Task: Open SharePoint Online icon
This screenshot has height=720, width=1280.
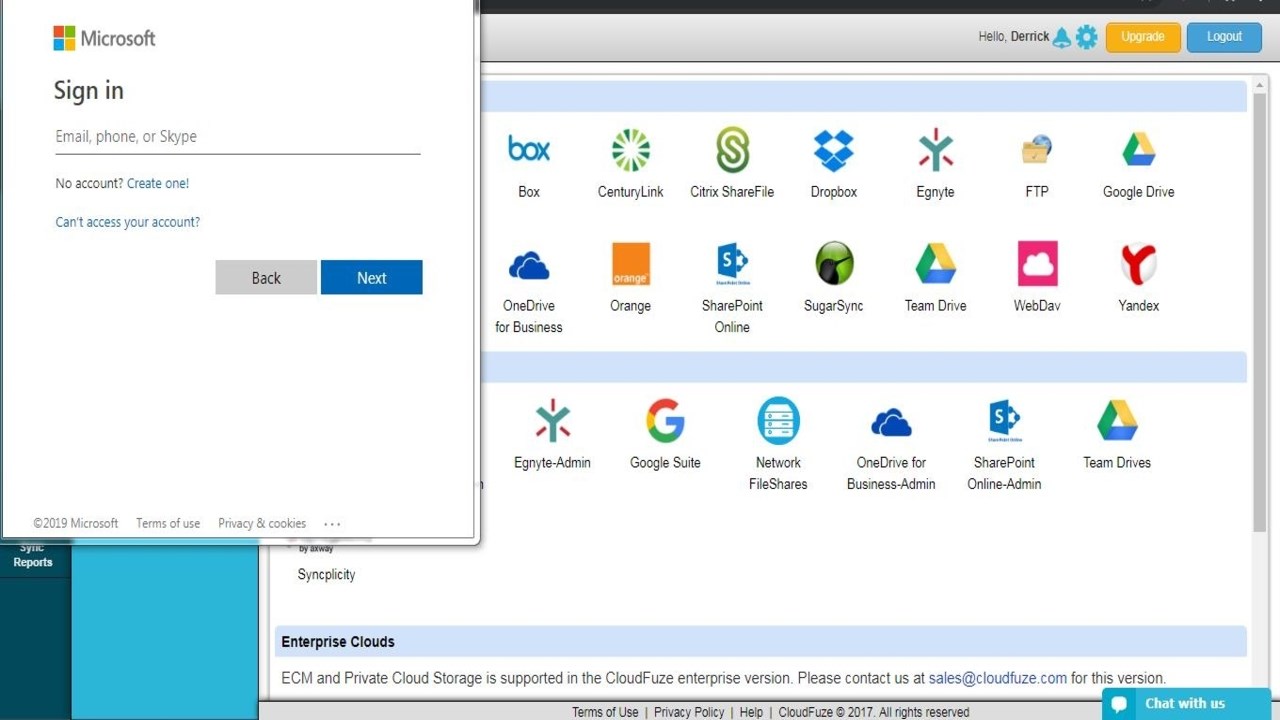Action: (732, 263)
